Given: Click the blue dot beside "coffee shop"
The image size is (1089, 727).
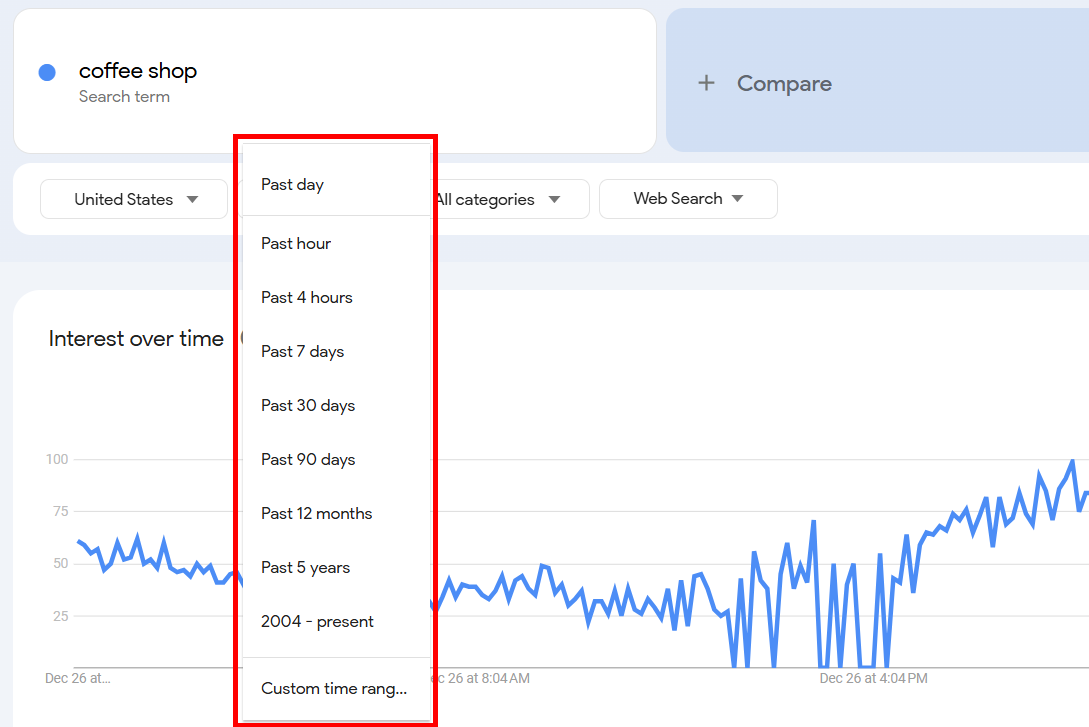Looking at the screenshot, I should pyautogui.click(x=45, y=71).
